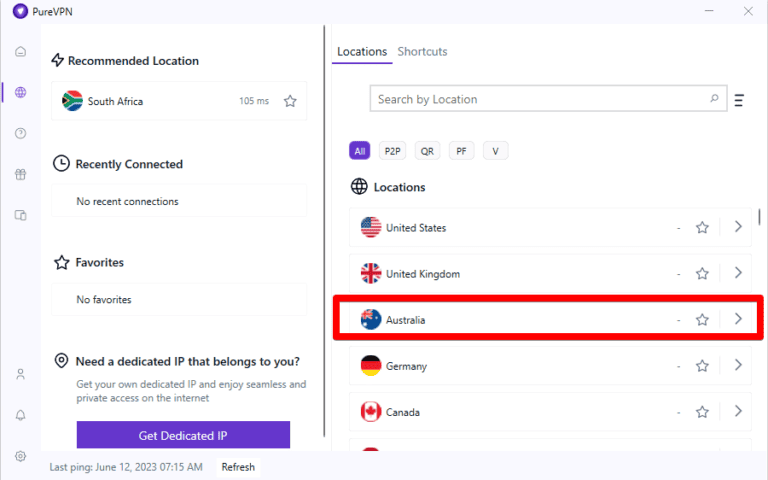
Task: Click the Refresh ping button
Action: pyautogui.click(x=238, y=467)
